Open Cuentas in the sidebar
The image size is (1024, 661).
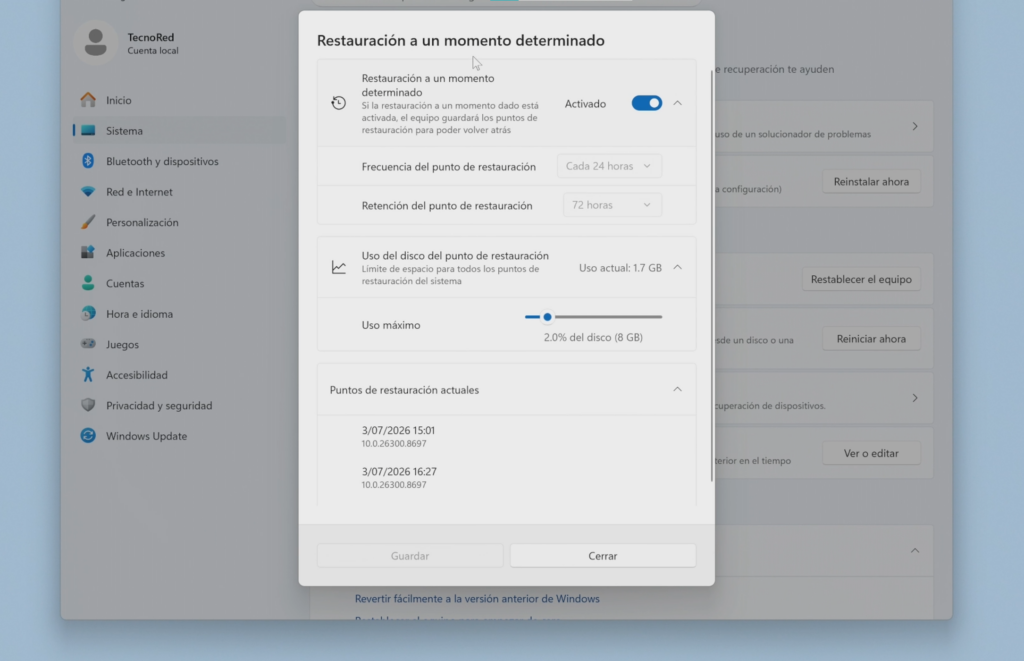(x=180, y=283)
